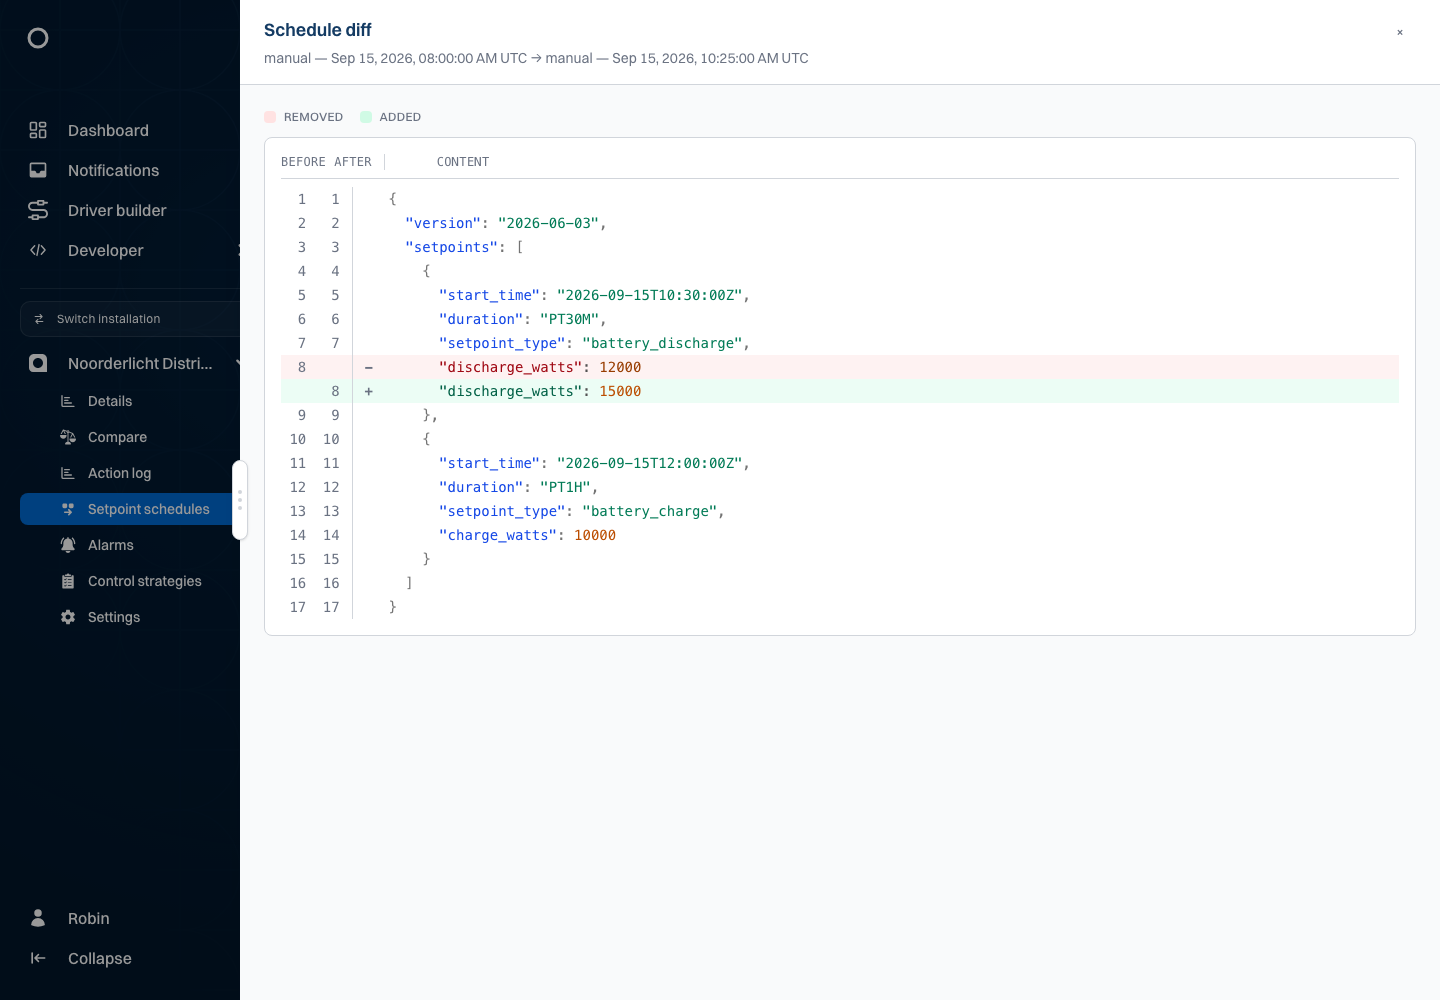Expand the Developer menu chevron
The height and width of the screenshot is (1000, 1440).
(x=238, y=250)
